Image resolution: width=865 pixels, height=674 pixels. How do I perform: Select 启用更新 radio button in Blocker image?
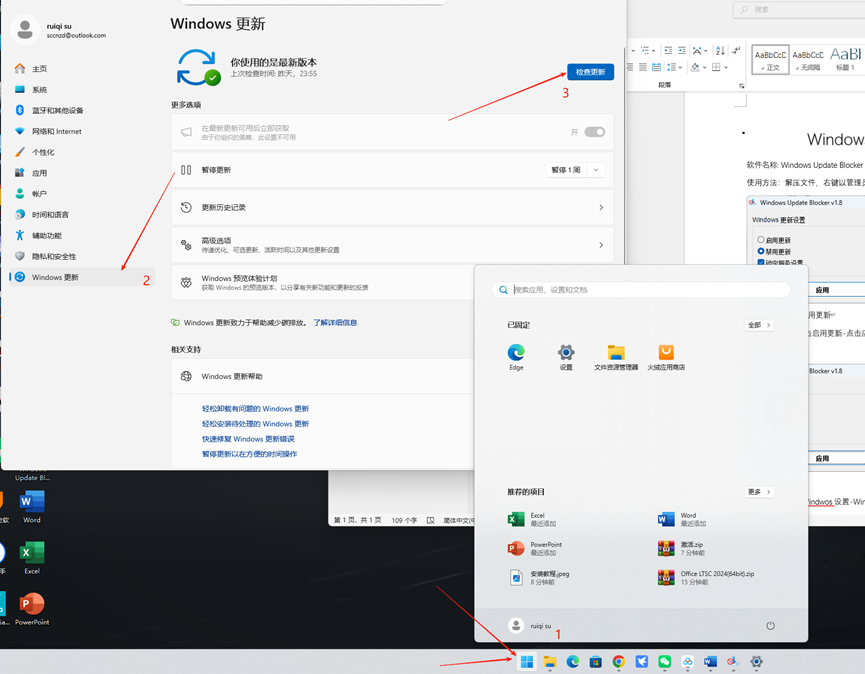(x=761, y=240)
